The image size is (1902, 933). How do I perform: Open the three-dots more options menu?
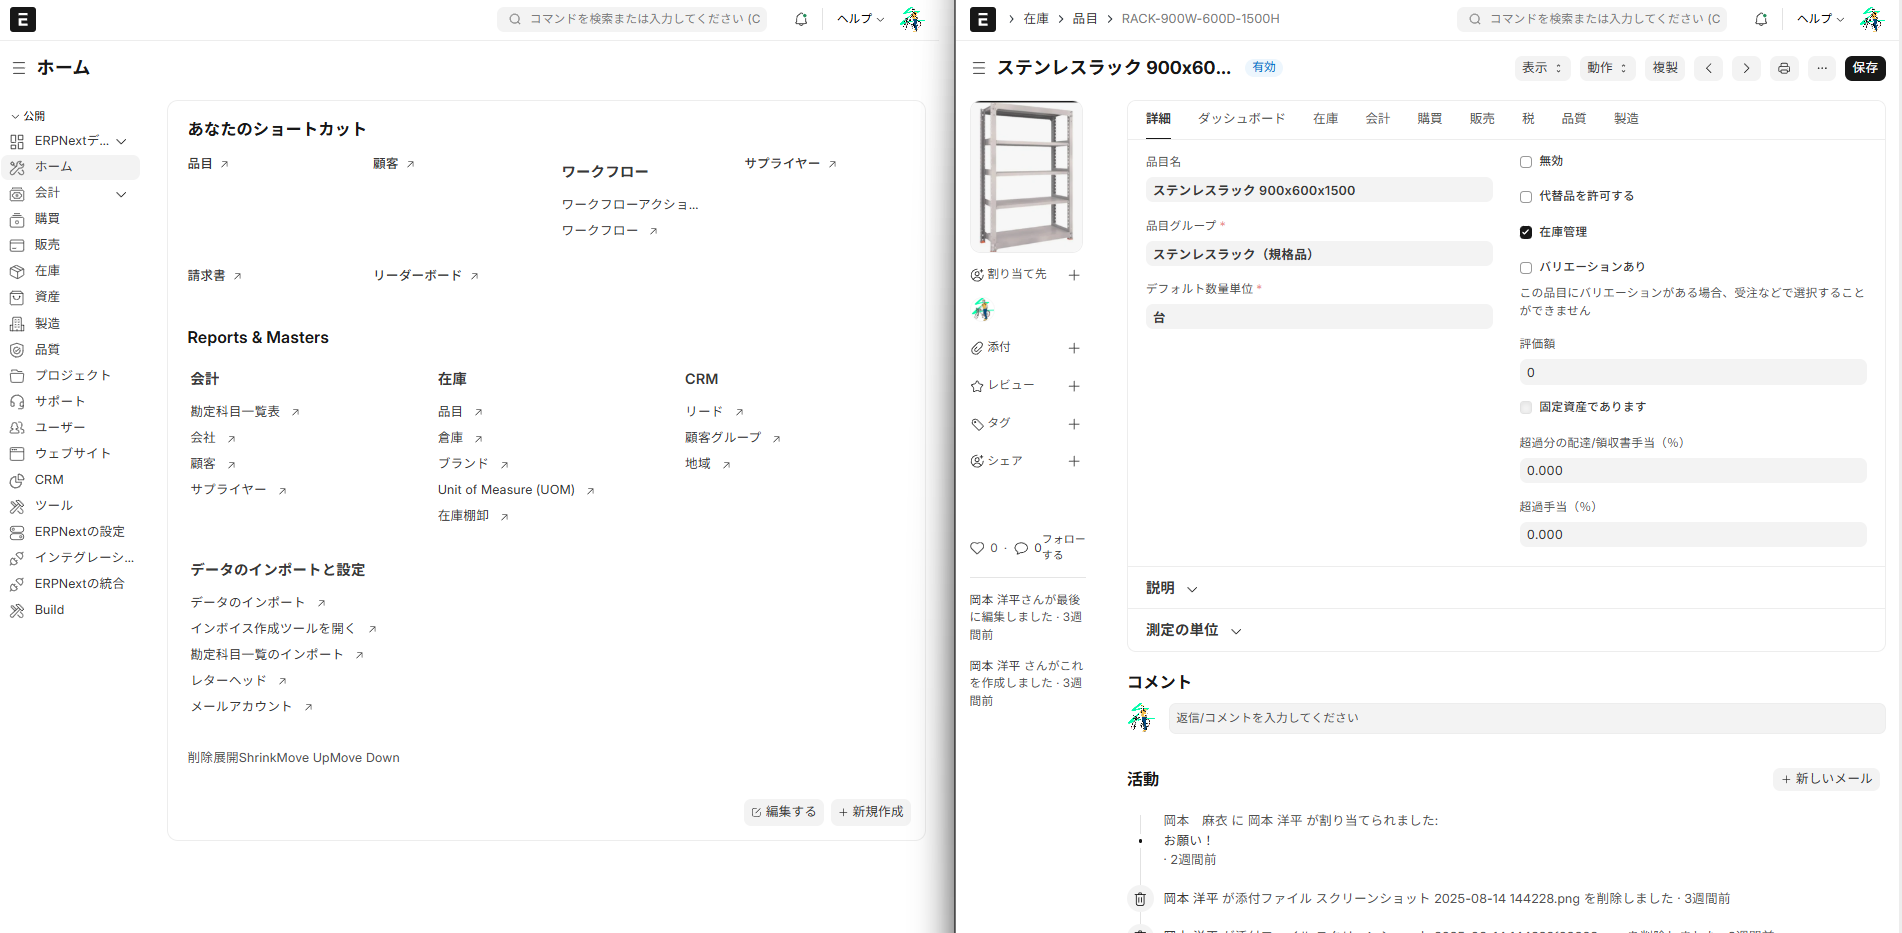pos(1822,68)
